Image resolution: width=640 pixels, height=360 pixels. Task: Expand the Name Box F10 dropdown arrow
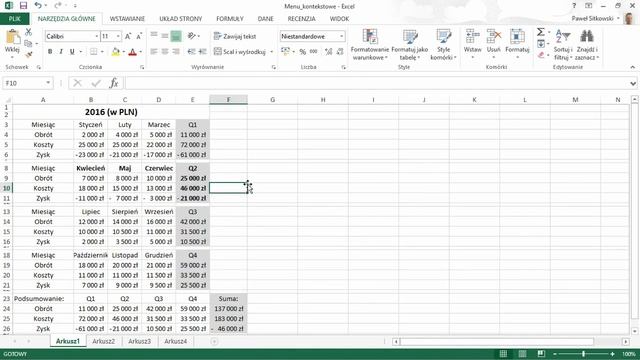[48, 83]
